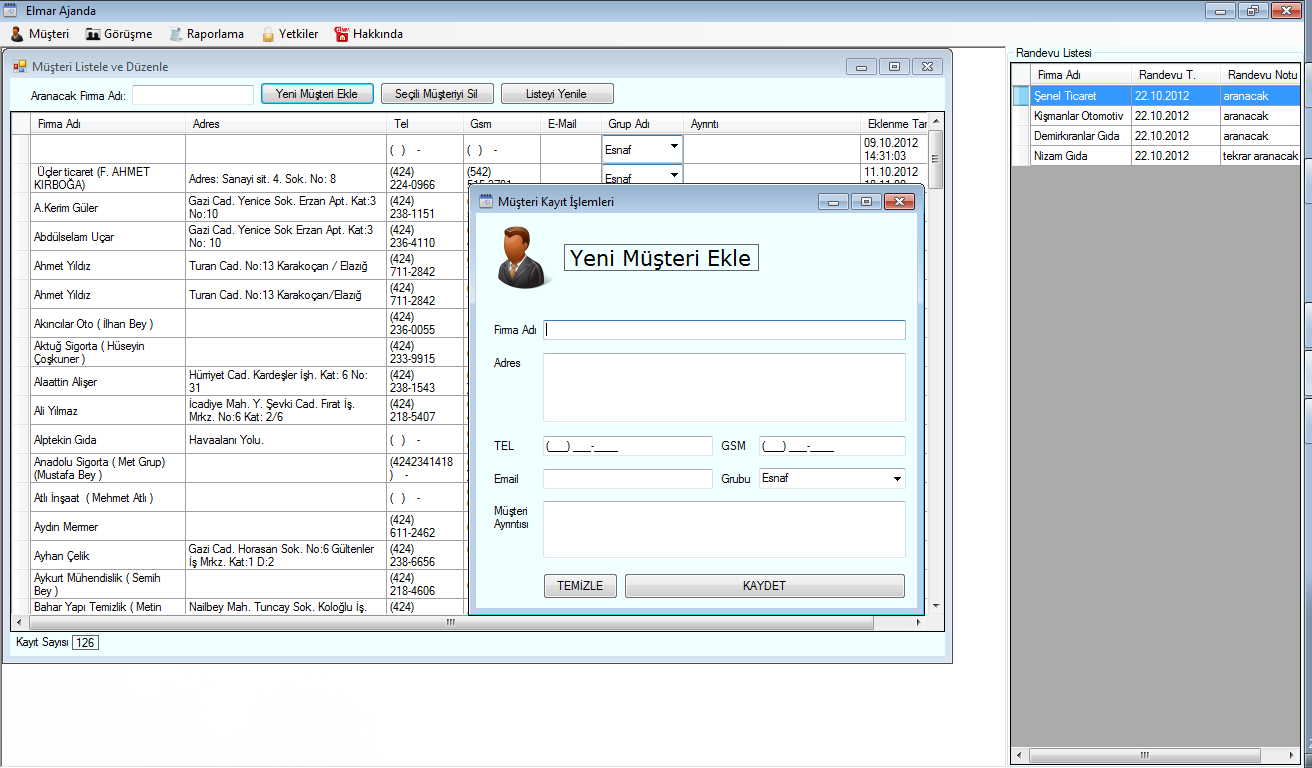Click the Müşteri menu icon
The width and height of the screenshot is (1312, 768).
click(x=16, y=34)
